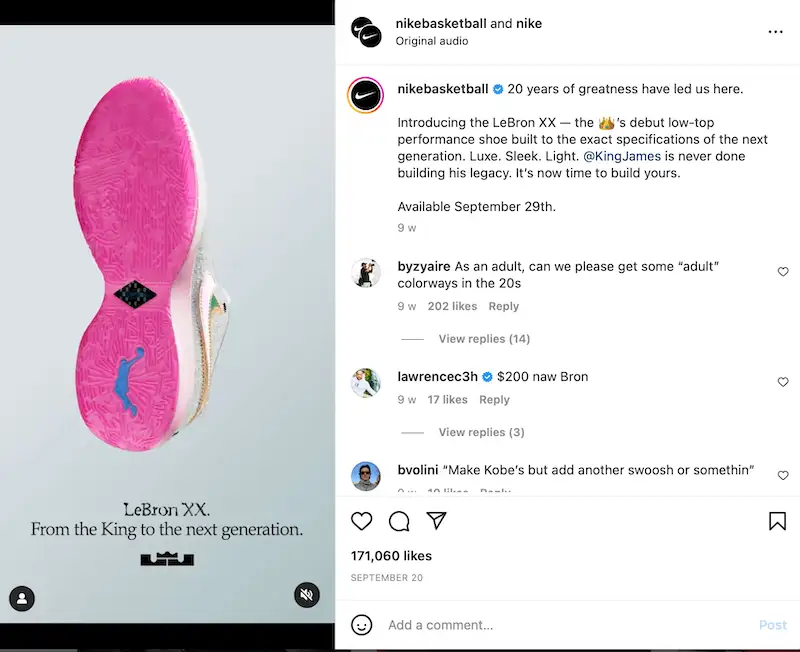800x652 pixels.
Task: Like the post with the heart icon
Action: coord(362,521)
